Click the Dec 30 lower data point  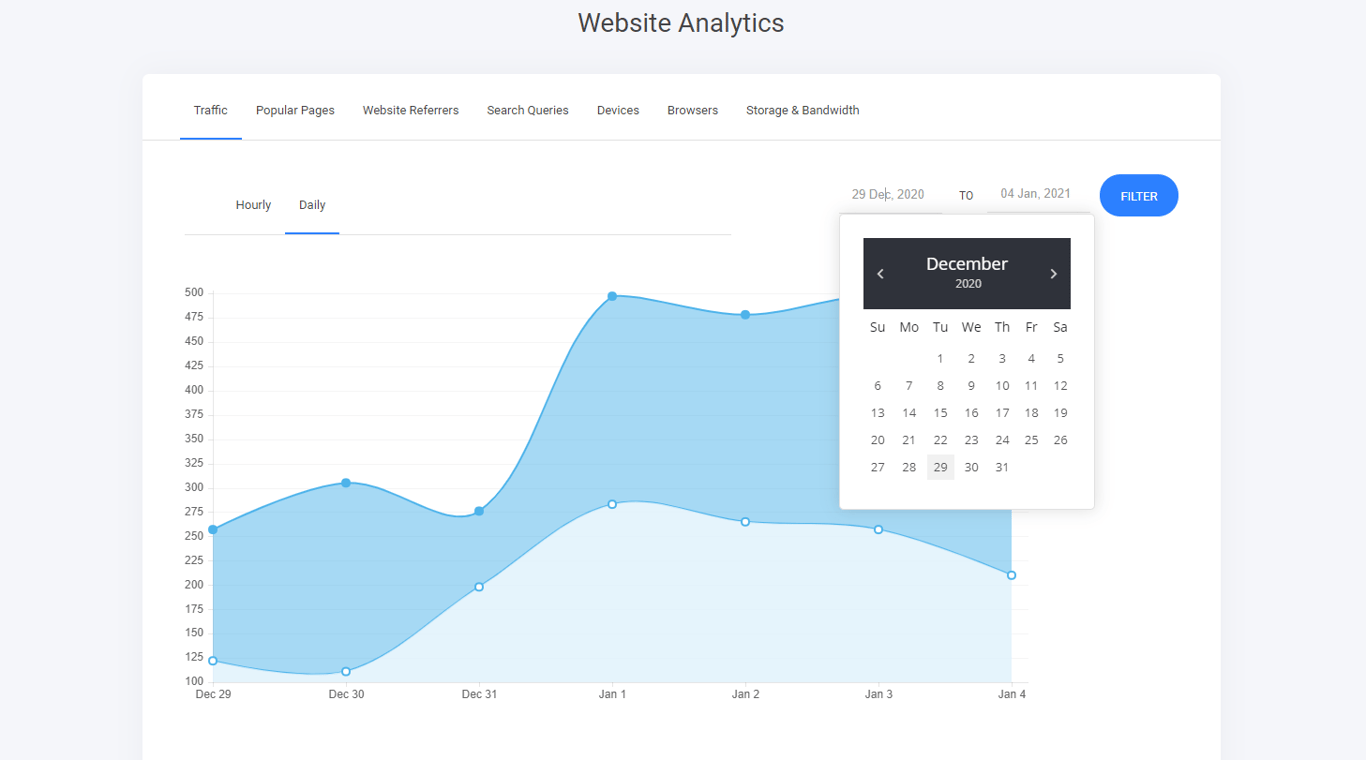346,672
